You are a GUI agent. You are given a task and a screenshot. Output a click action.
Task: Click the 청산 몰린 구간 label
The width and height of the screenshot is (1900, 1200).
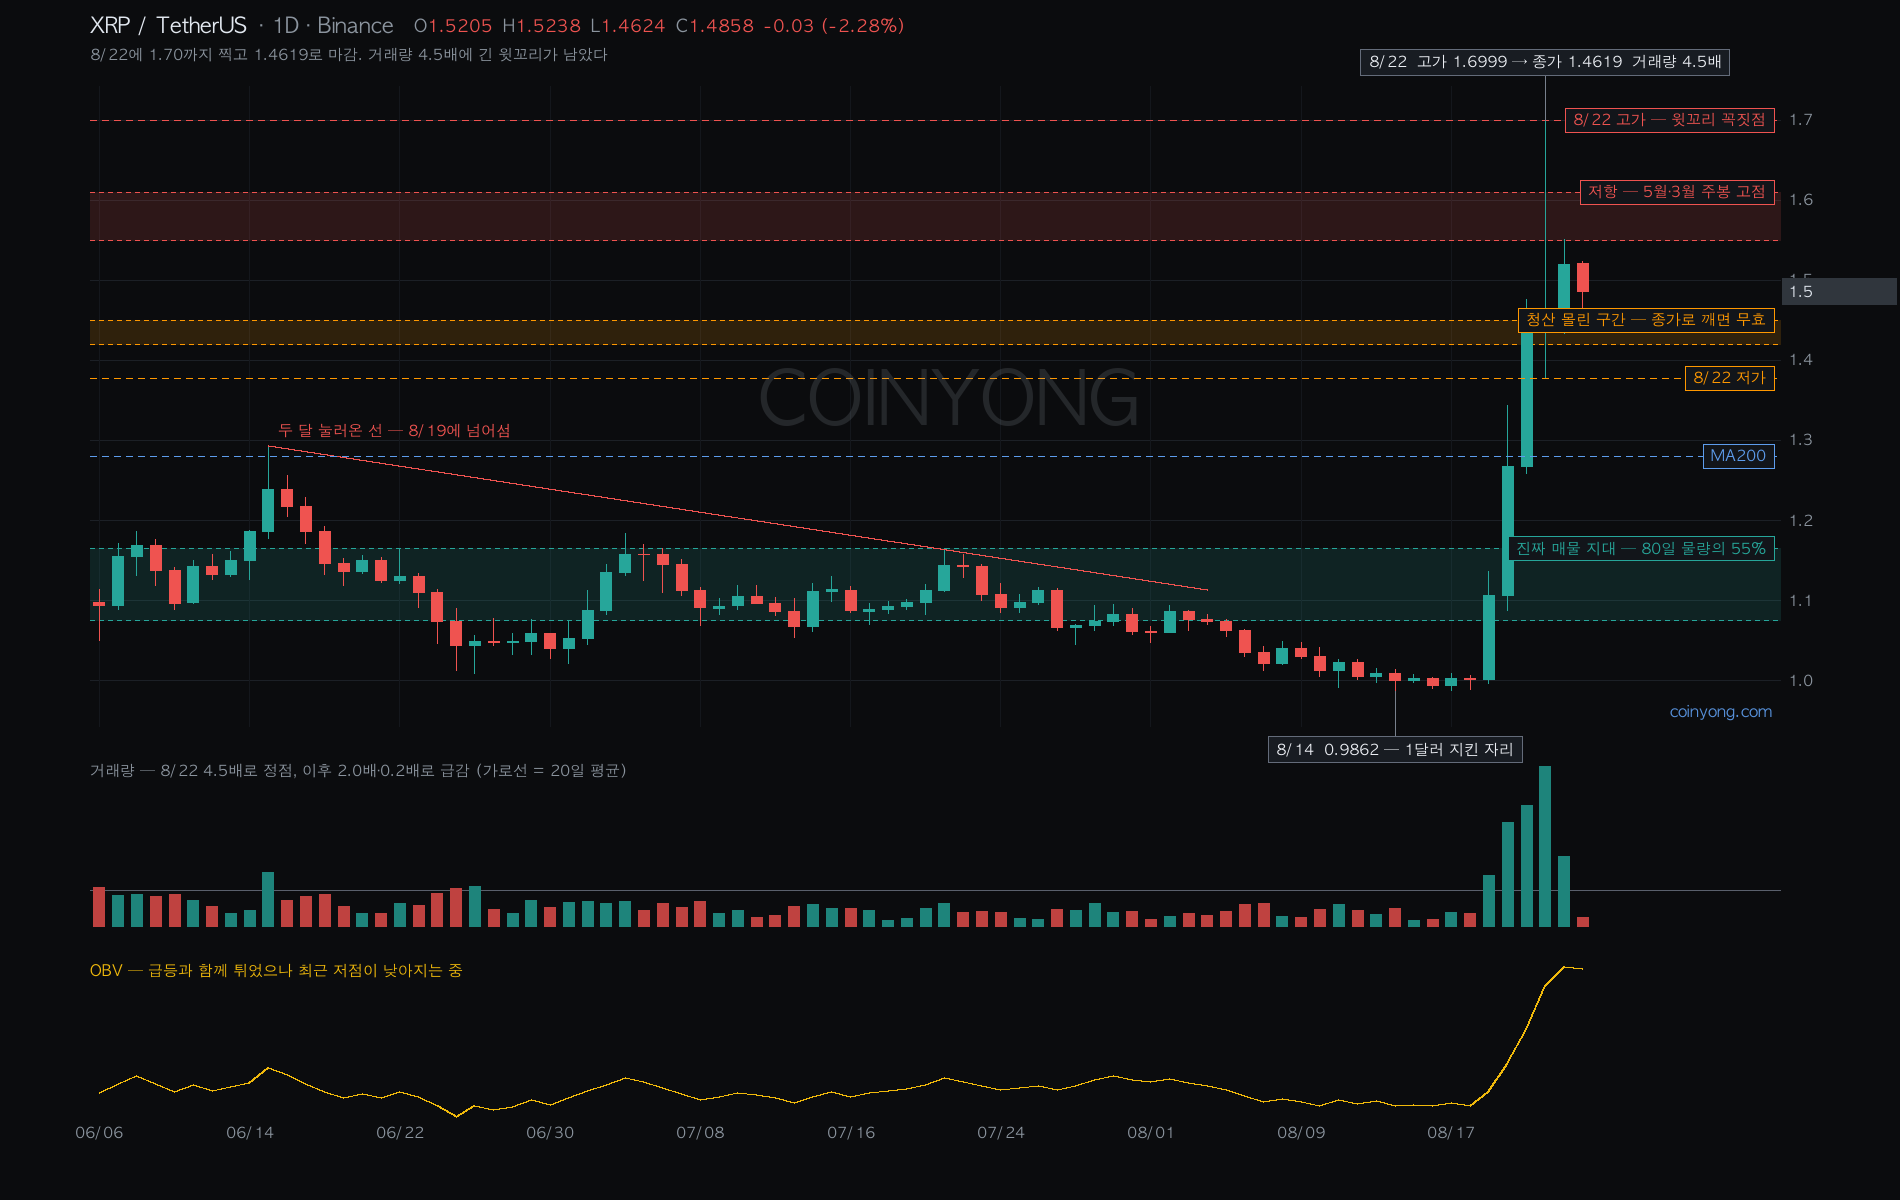tap(1646, 320)
